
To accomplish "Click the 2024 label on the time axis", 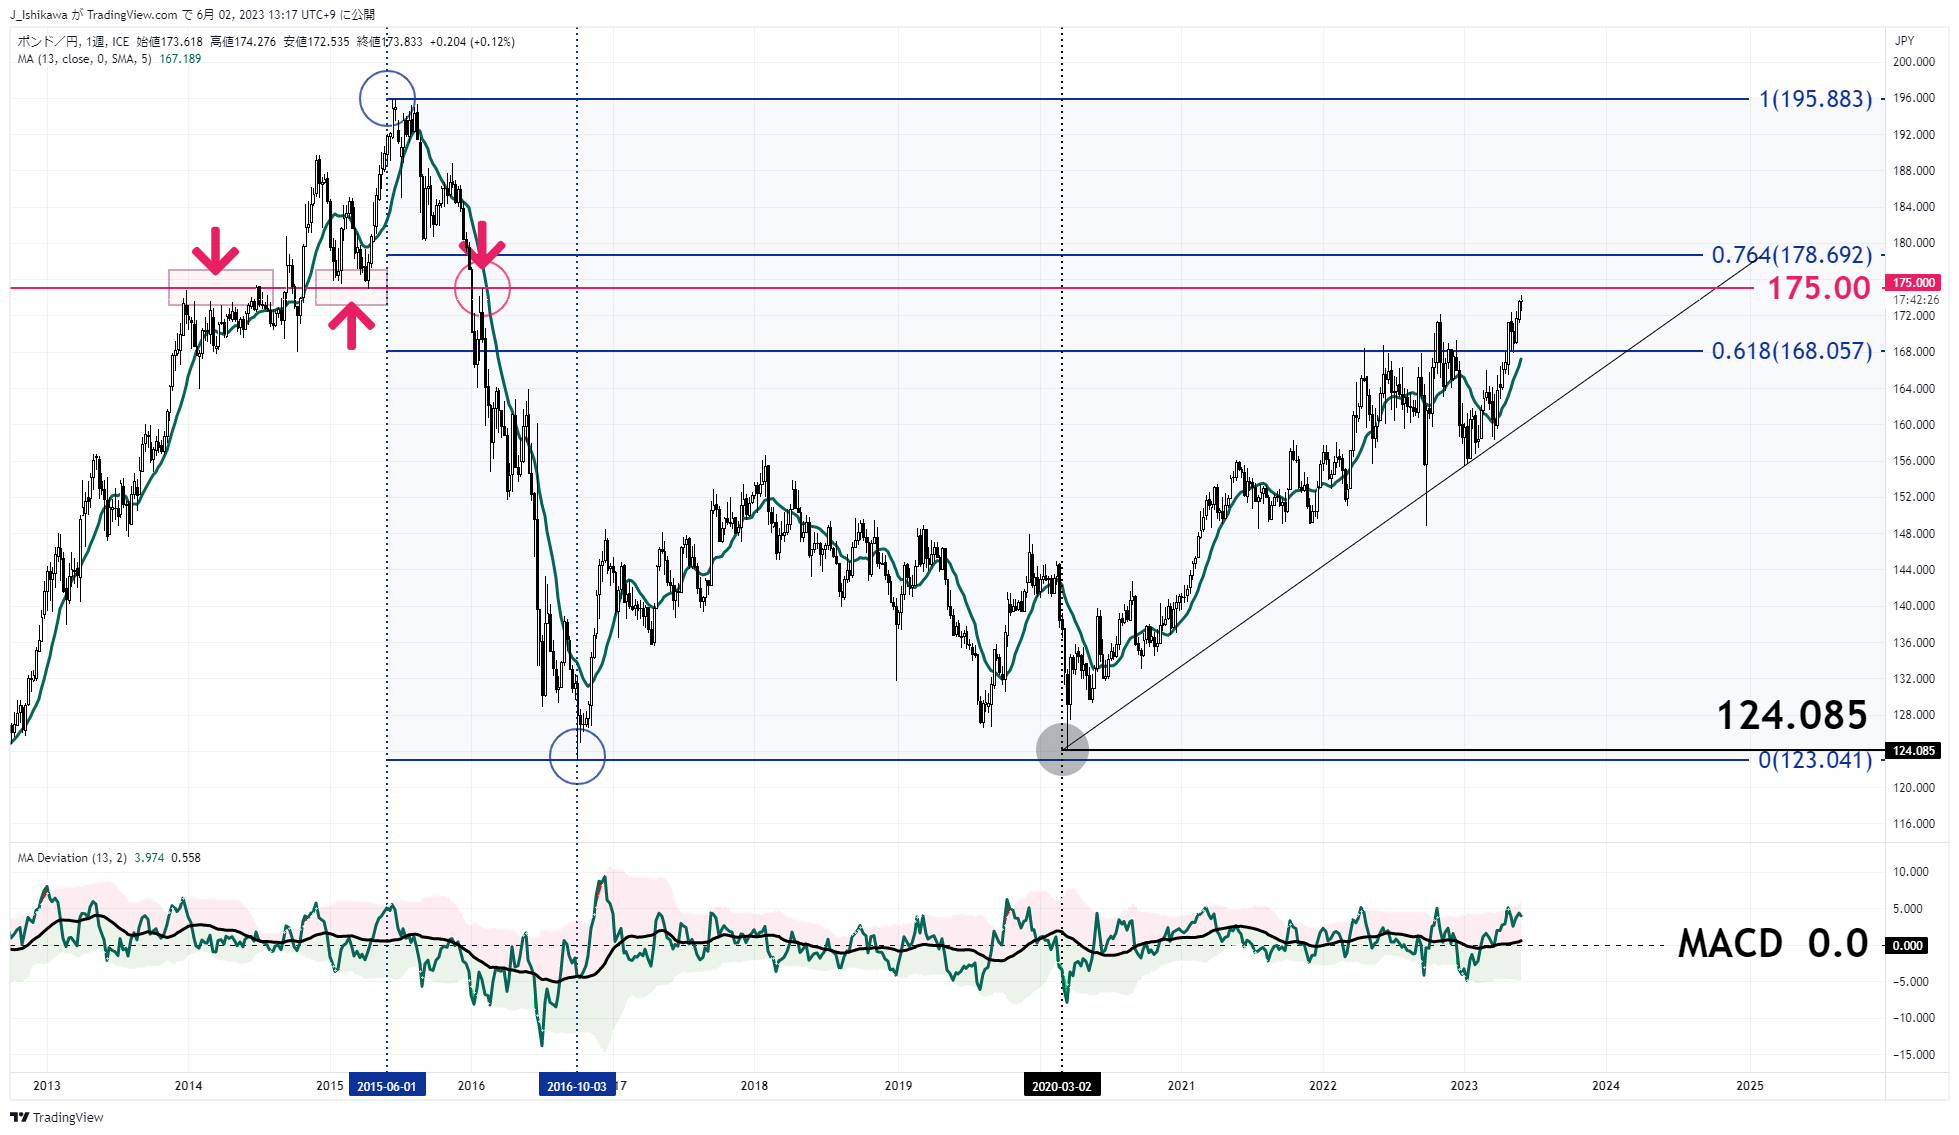I will 1606,1086.
